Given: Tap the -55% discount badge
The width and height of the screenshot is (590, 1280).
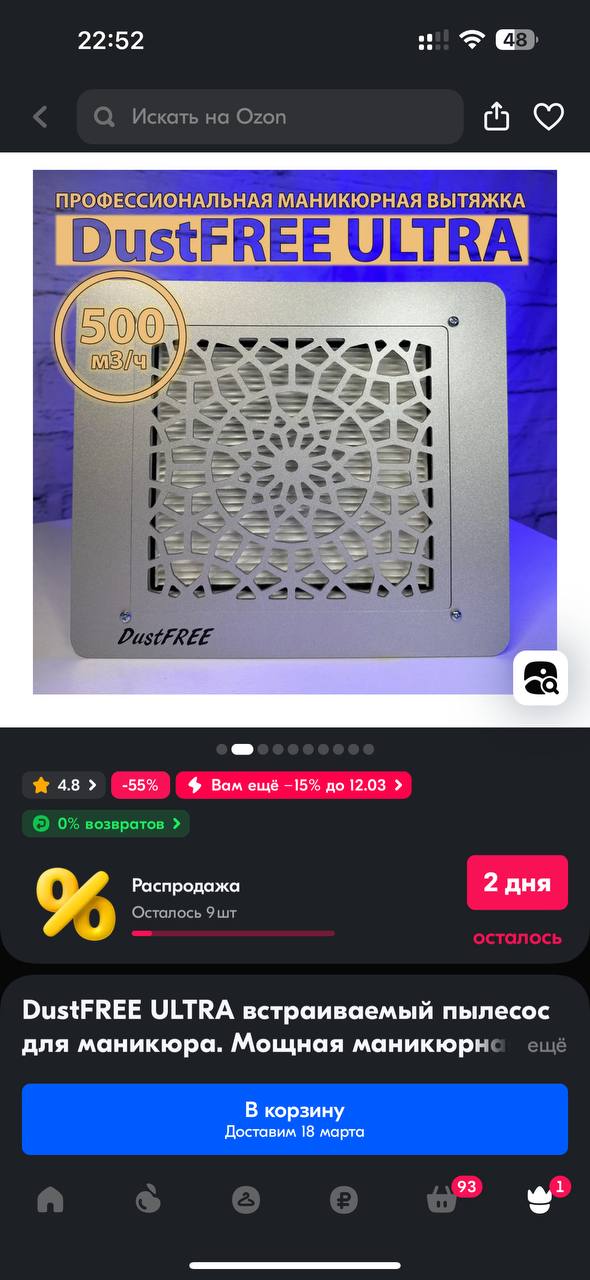Looking at the screenshot, I should 140,785.
